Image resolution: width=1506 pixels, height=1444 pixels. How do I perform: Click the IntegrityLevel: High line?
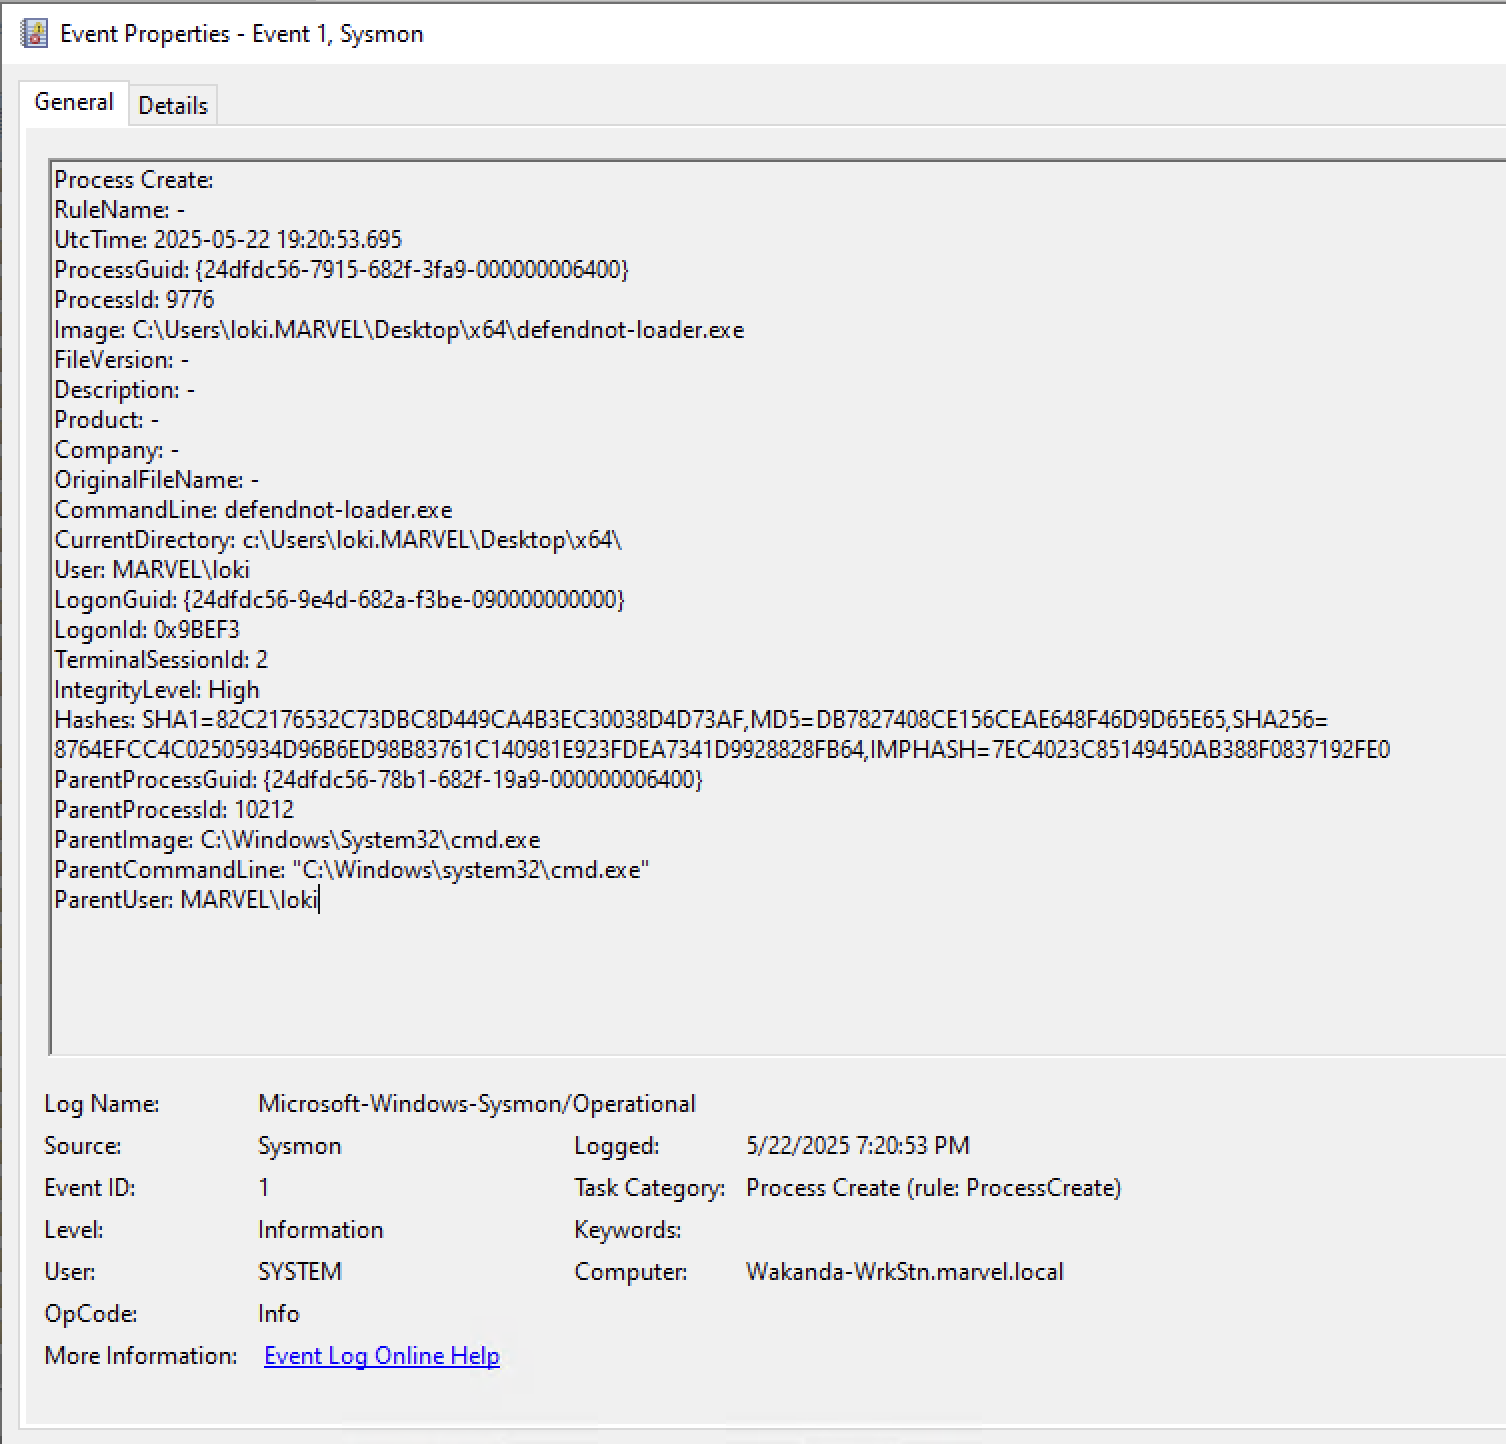point(157,689)
